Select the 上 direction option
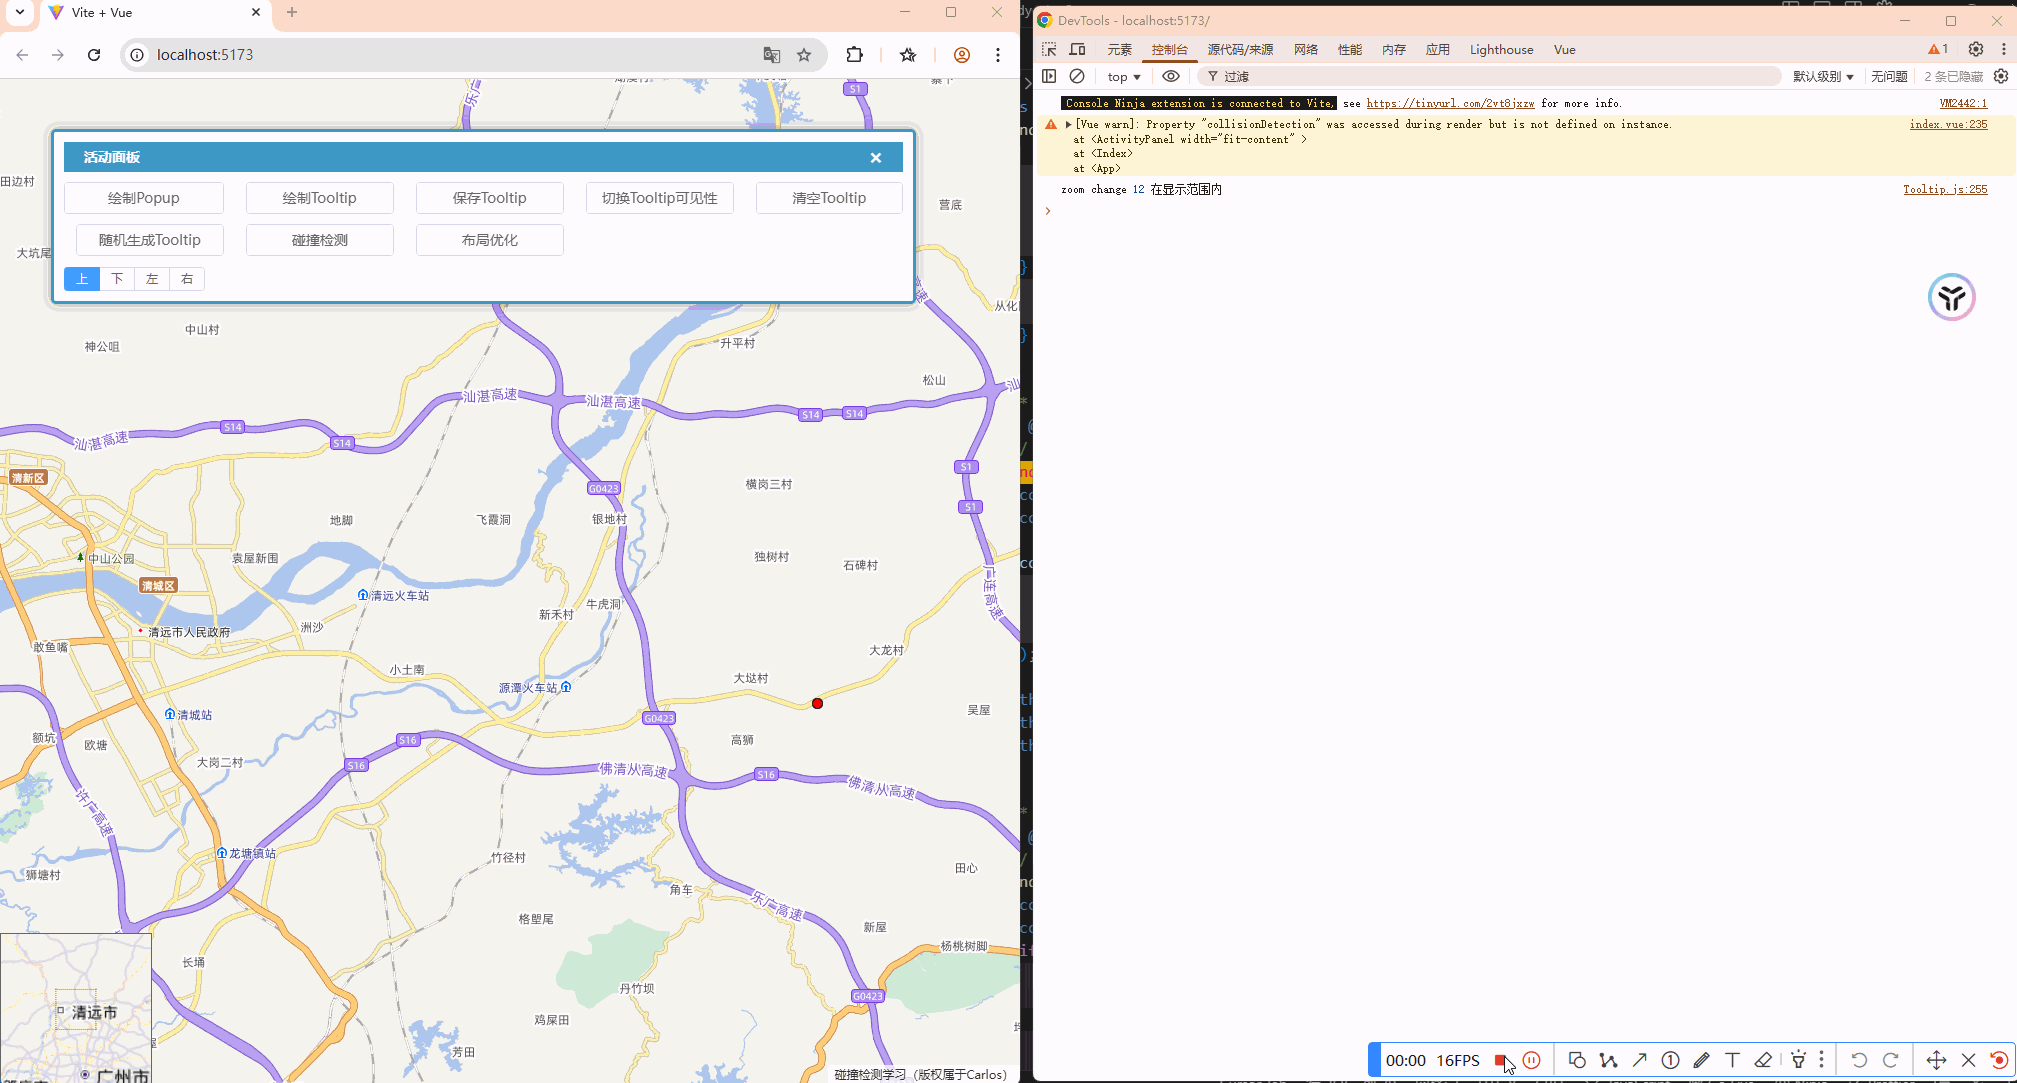Image resolution: width=2017 pixels, height=1083 pixels. 82,279
